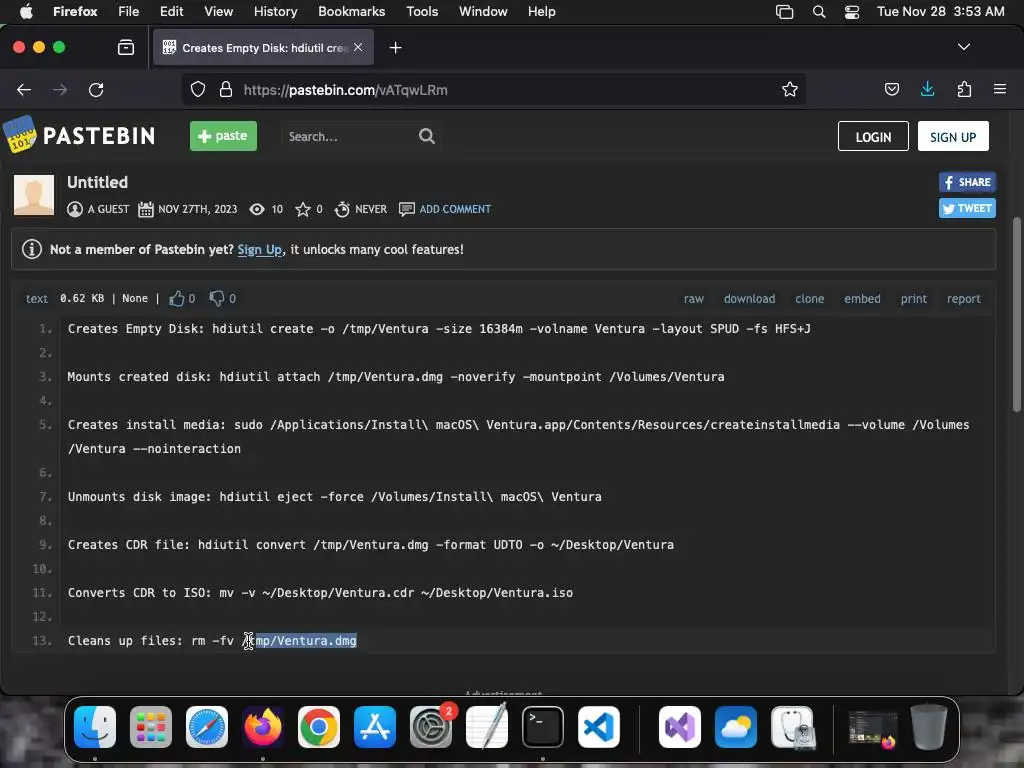Focus the Pastebin Search field
The width and height of the screenshot is (1024, 768).
point(349,136)
